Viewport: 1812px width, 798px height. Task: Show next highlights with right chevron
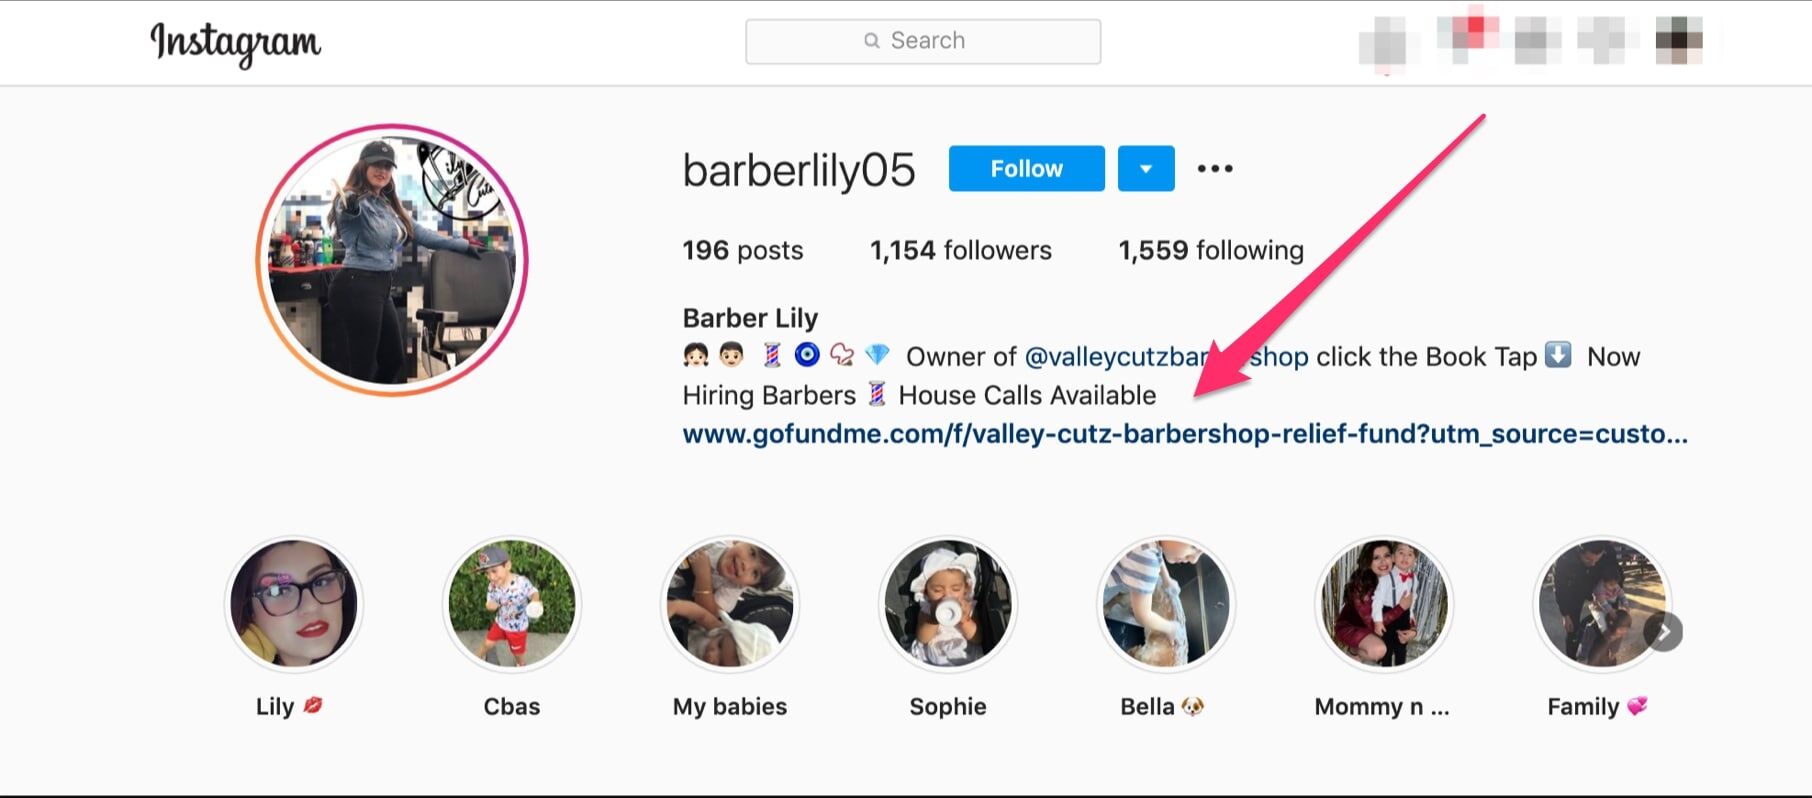click(1664, 632)
